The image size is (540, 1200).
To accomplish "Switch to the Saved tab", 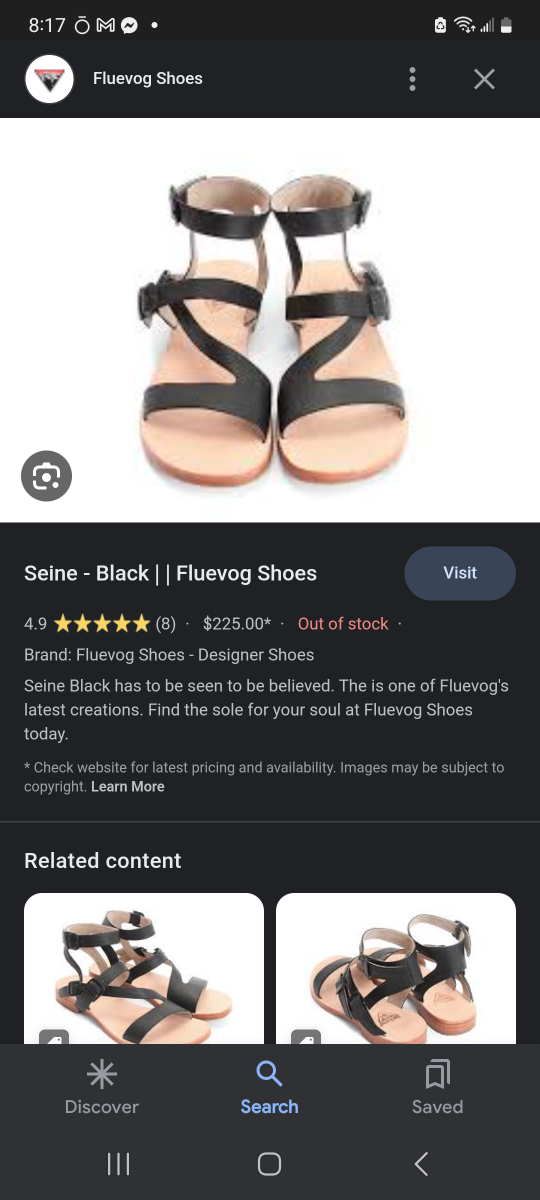I will pos(437,1088).
